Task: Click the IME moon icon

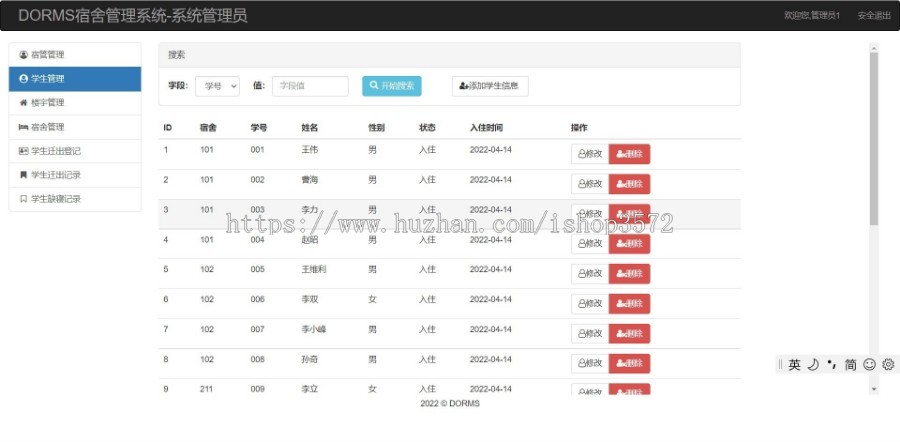Action: (813, 365)
